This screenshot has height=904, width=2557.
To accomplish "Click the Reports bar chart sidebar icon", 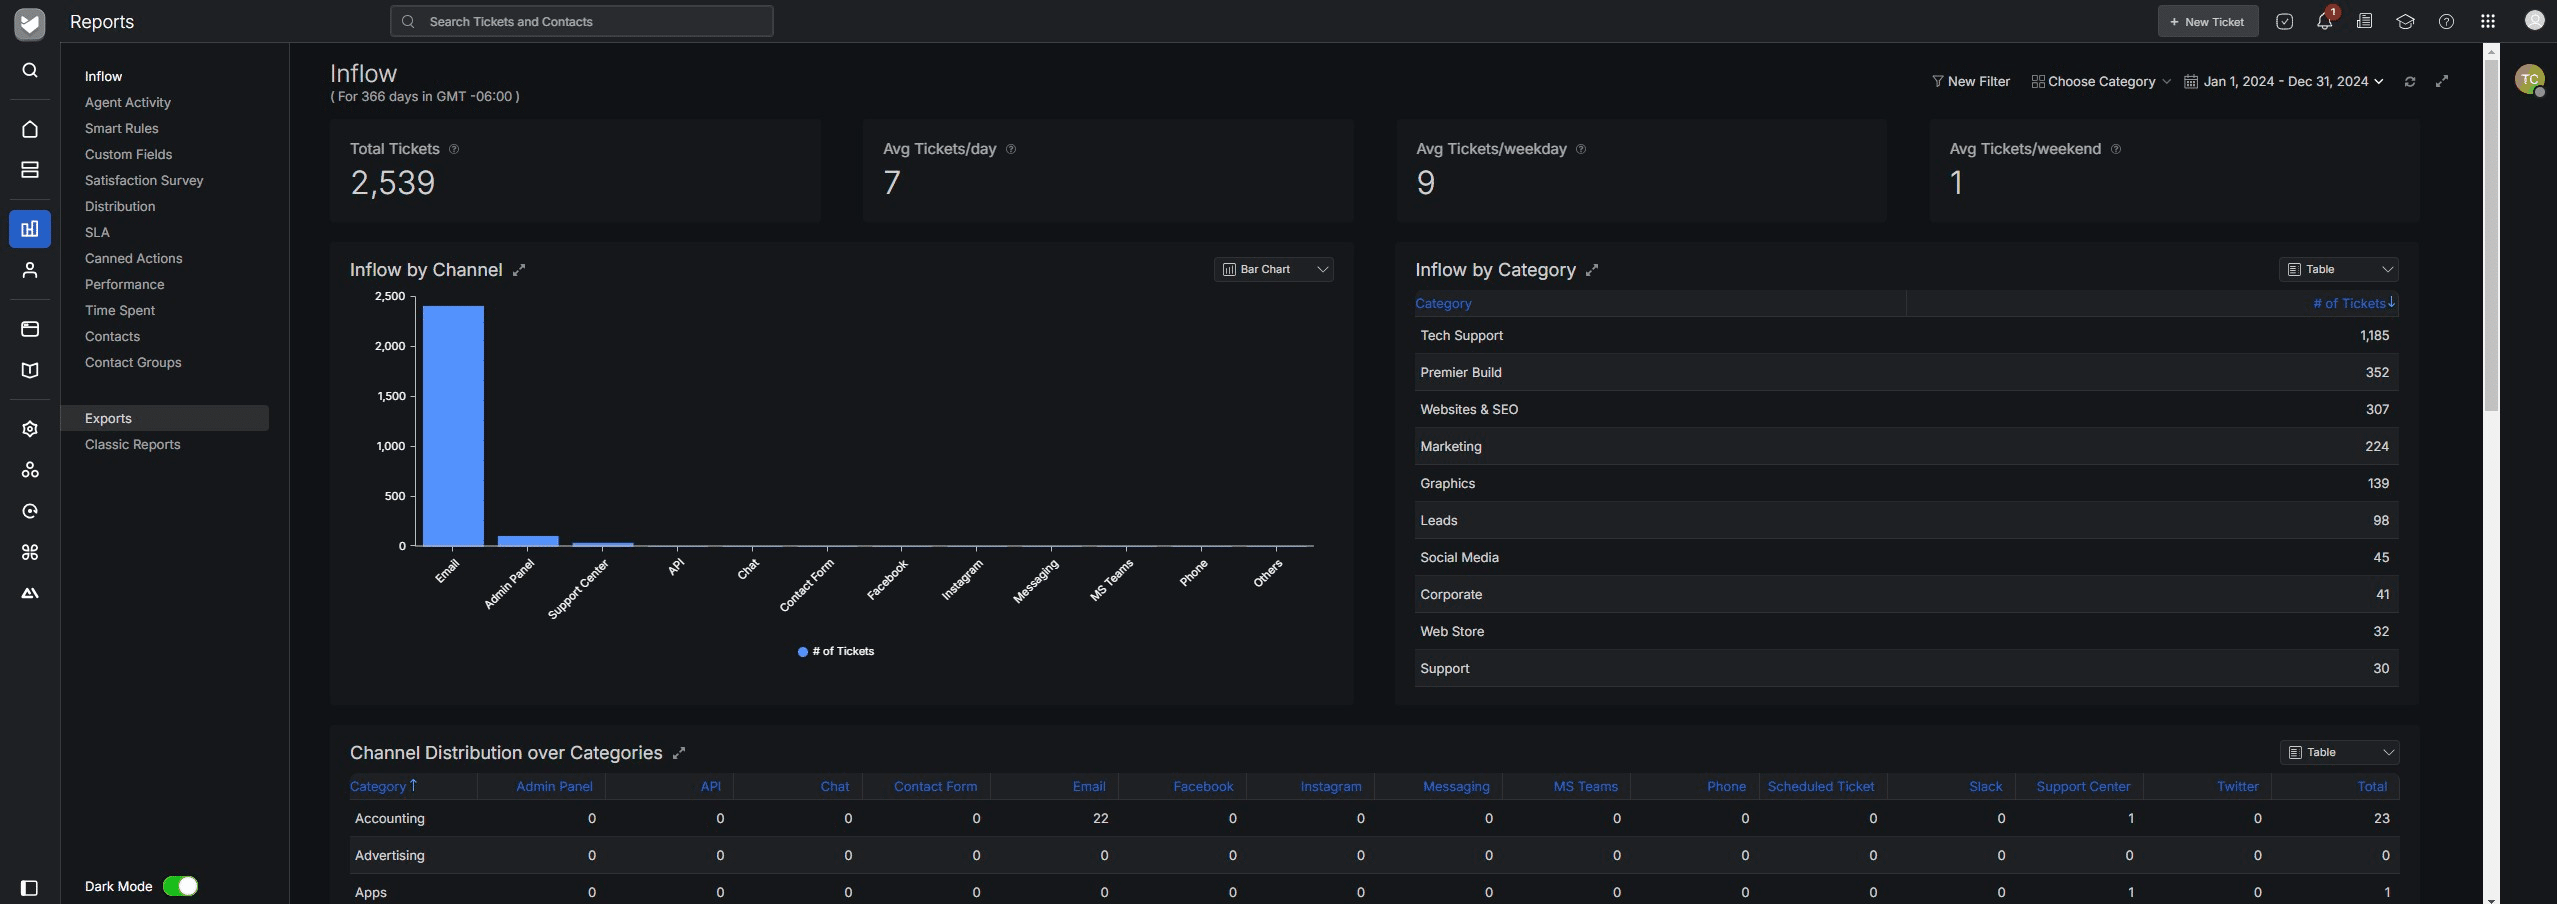I will pyautogui.click(x=30, y=229).
